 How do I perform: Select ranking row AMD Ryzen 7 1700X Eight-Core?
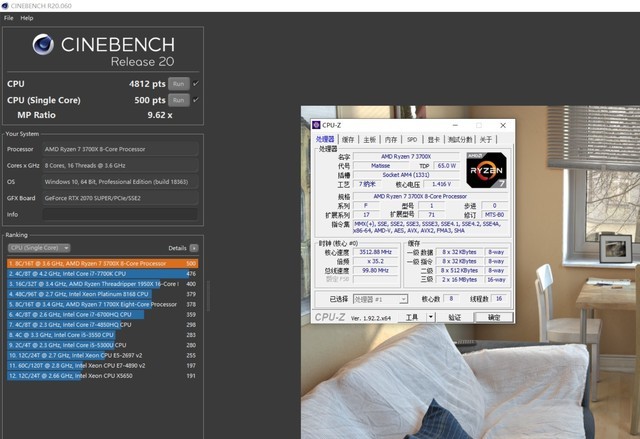click(102, 304)
